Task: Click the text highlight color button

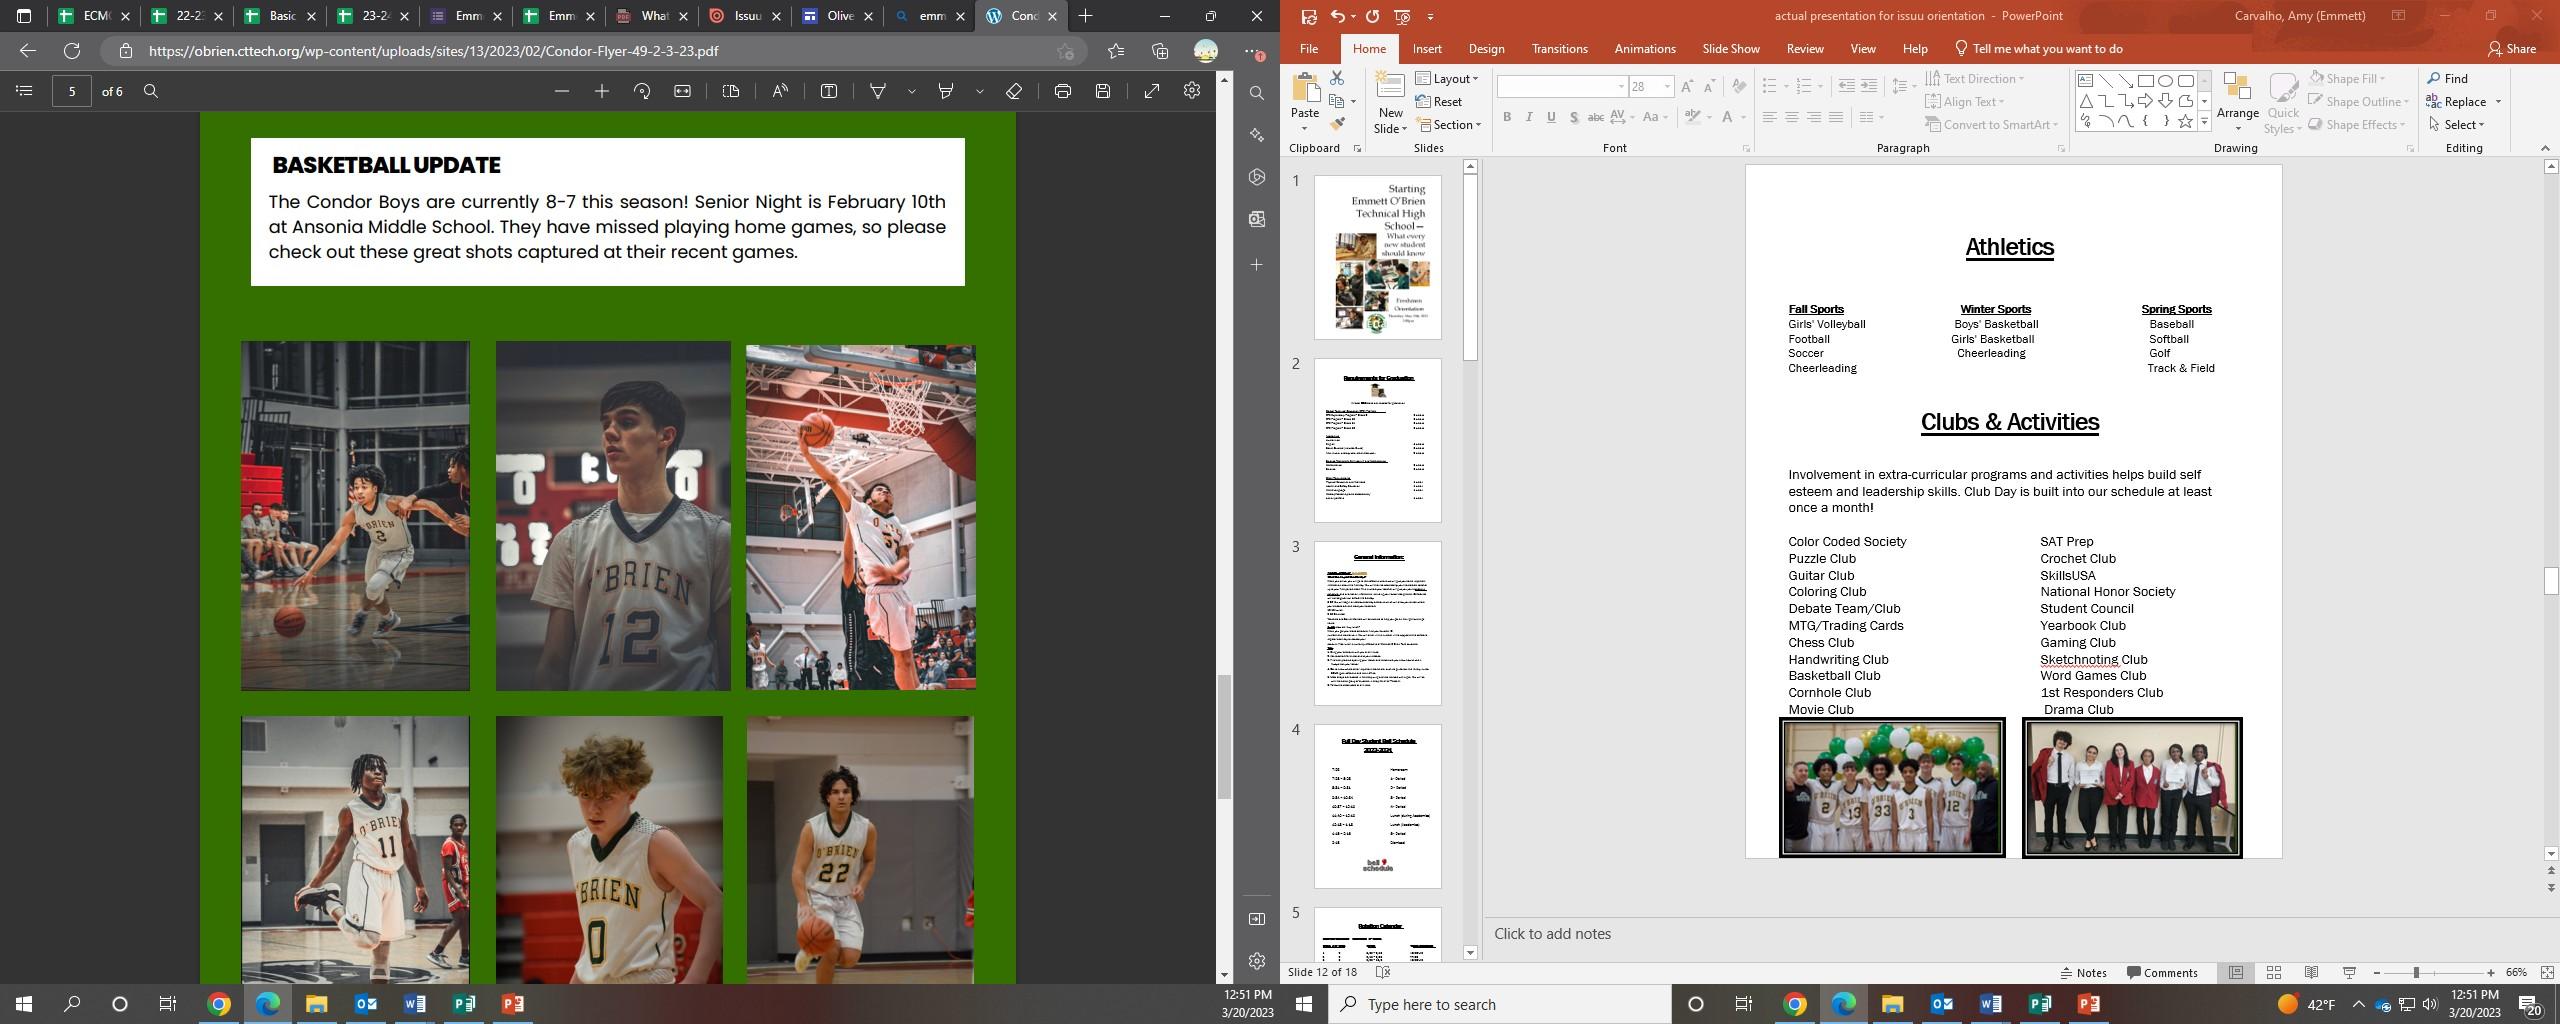Action: tap(1693, 117)
